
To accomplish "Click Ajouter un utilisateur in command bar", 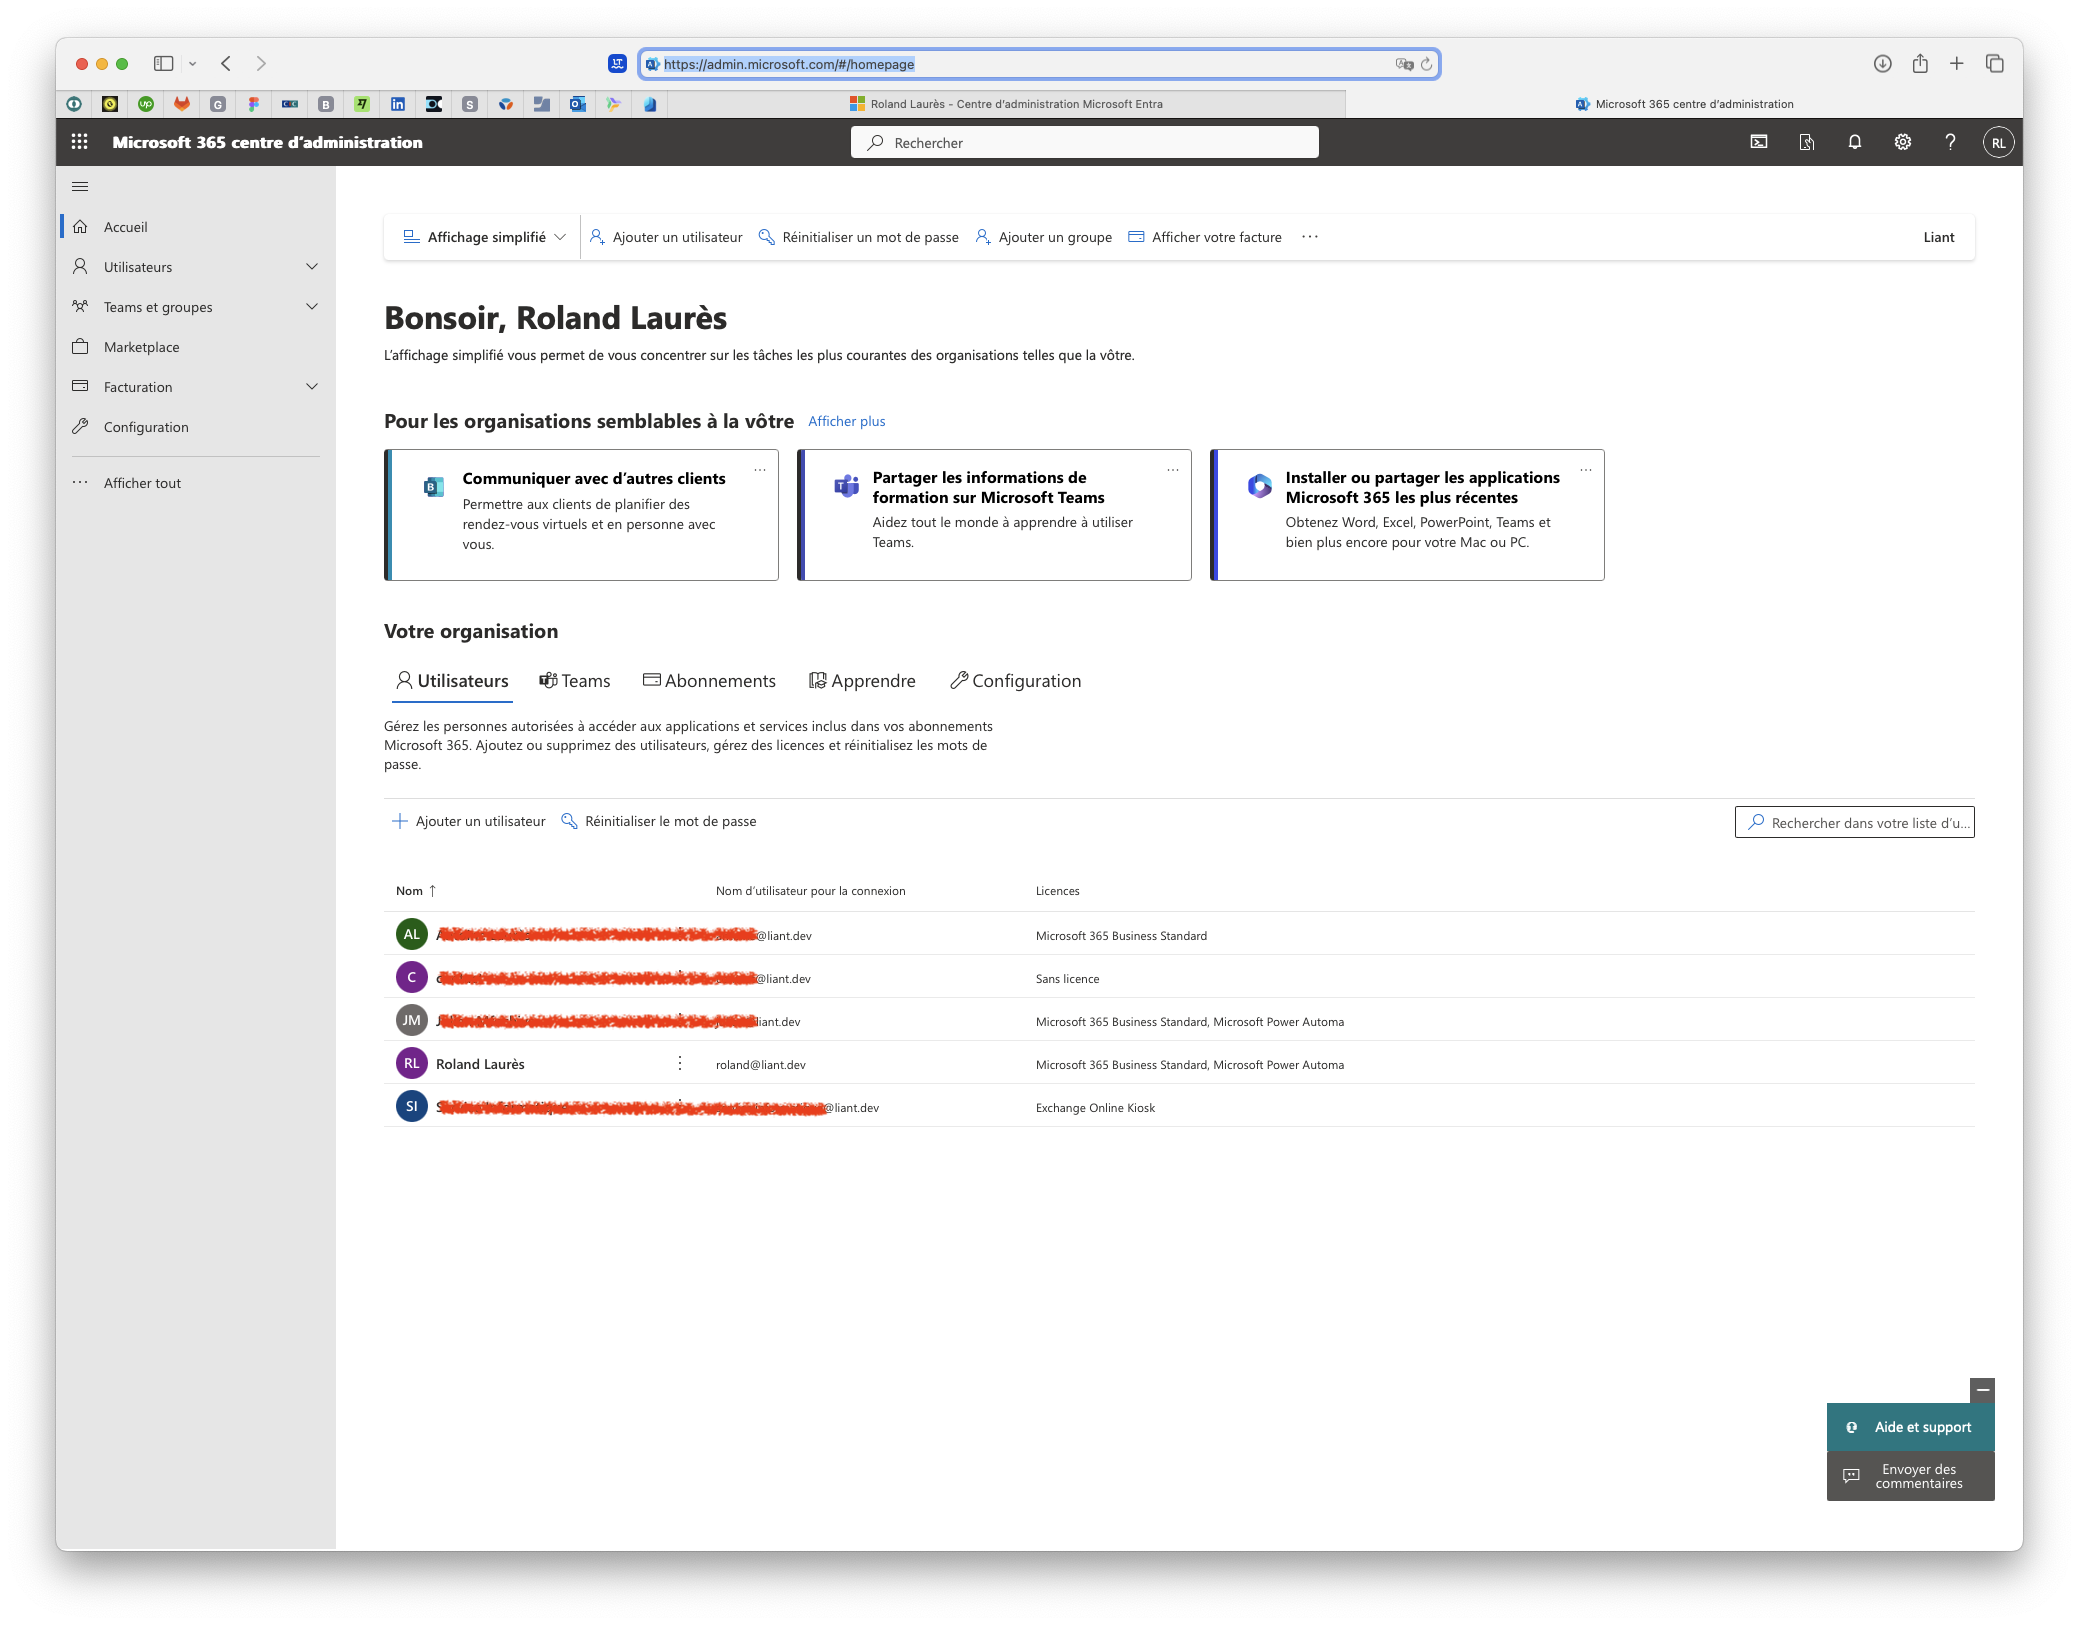I will click(666, 237).
